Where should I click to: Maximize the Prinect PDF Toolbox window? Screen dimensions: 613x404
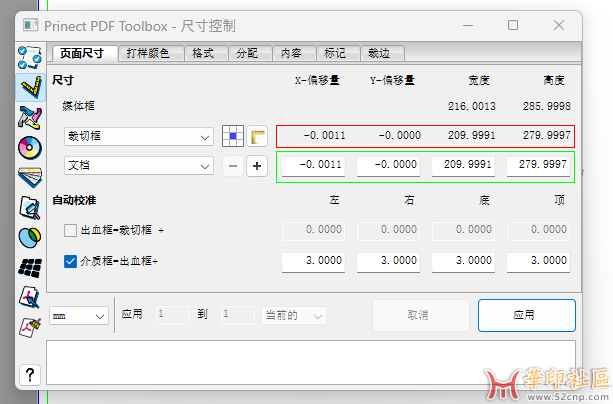(513, 25)
